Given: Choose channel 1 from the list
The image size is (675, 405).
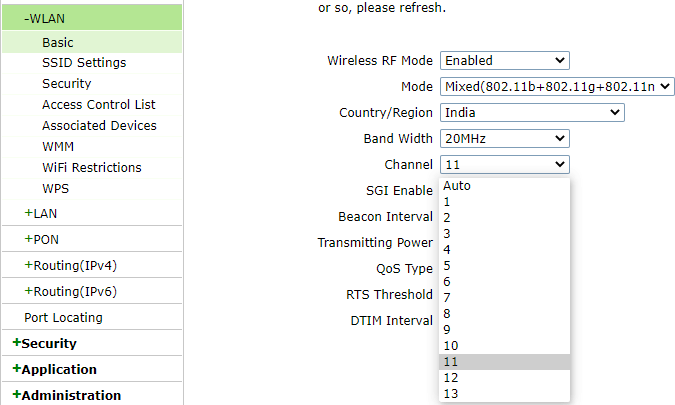Looking at the screenshot, I should [505, 202].
